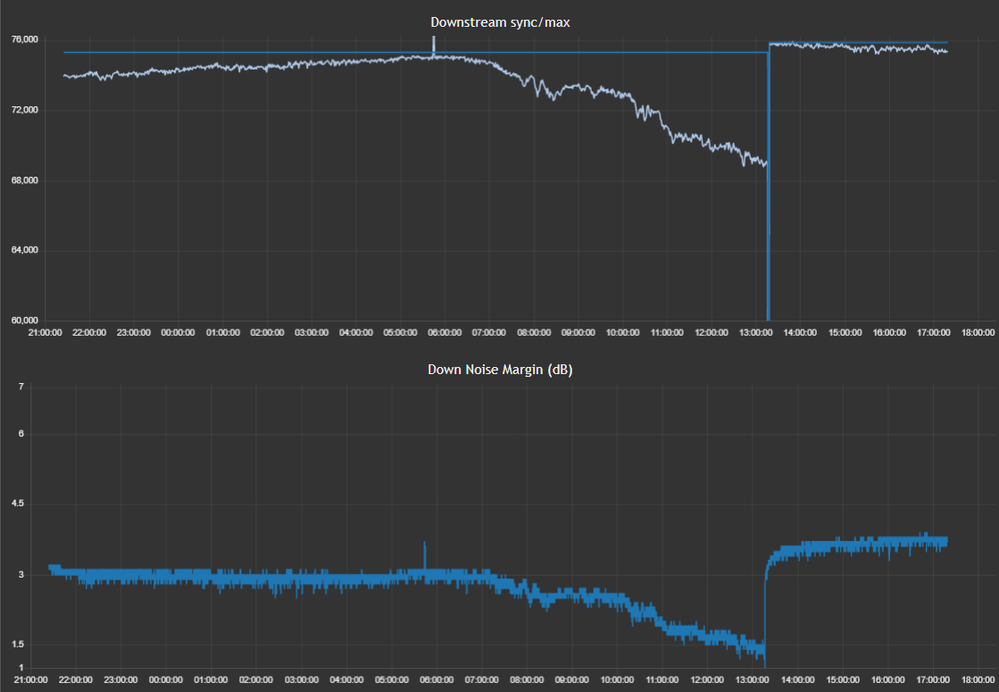Click the "Downstream sync/max" chart title
This screenshot has height=692, width=999.
[x=500, y=22]
